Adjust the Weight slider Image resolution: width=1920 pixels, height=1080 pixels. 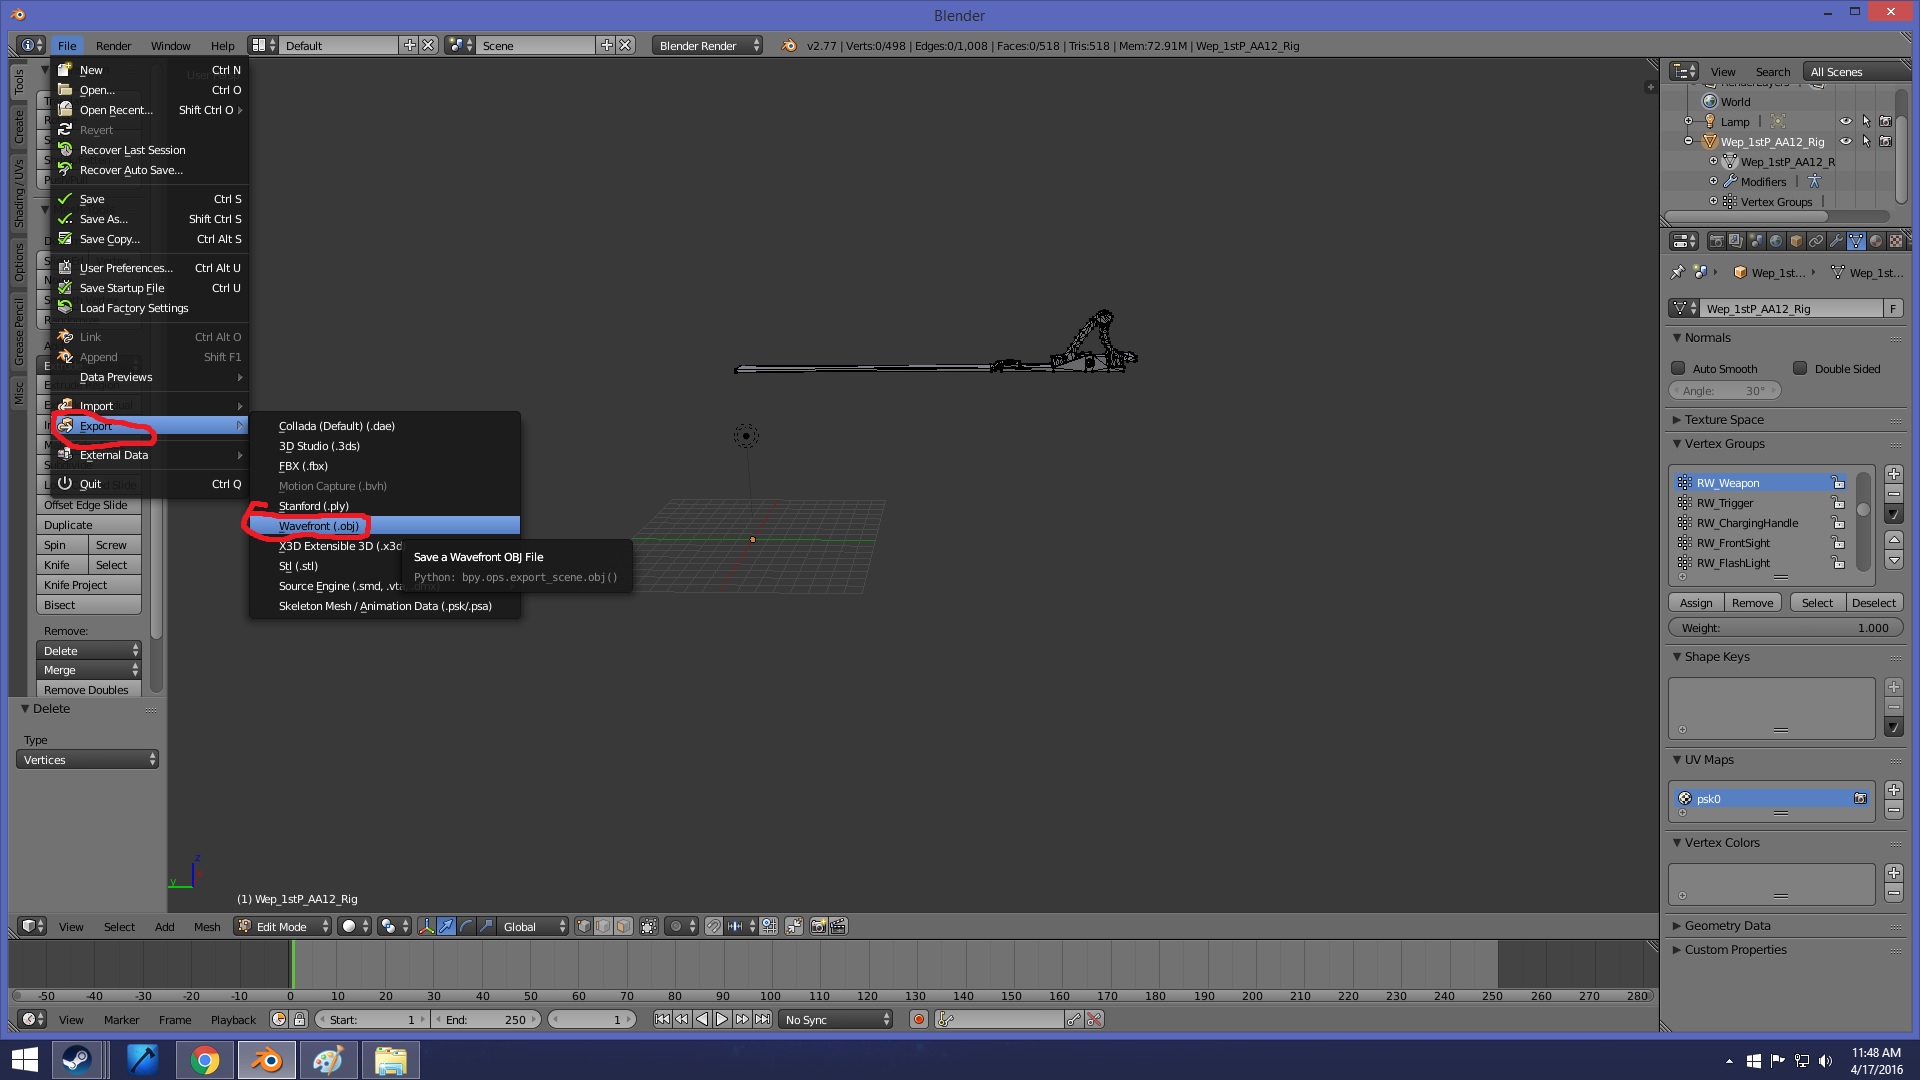click(x=1785, y=628)
